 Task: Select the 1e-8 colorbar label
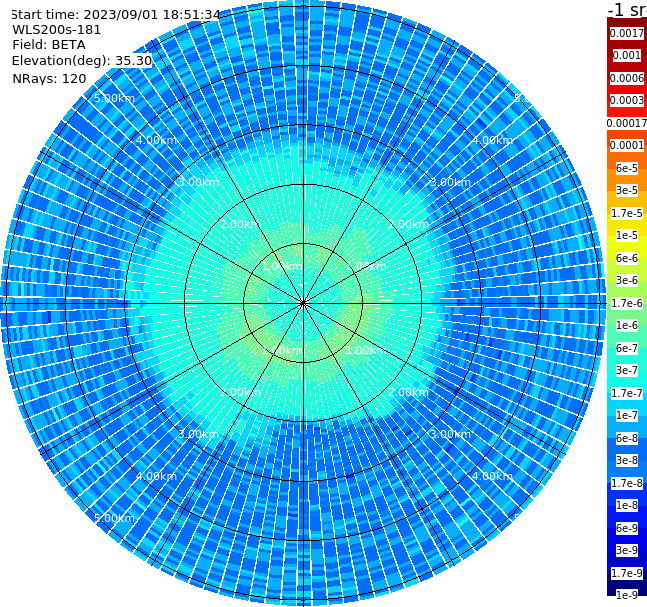tap(627, 505)
